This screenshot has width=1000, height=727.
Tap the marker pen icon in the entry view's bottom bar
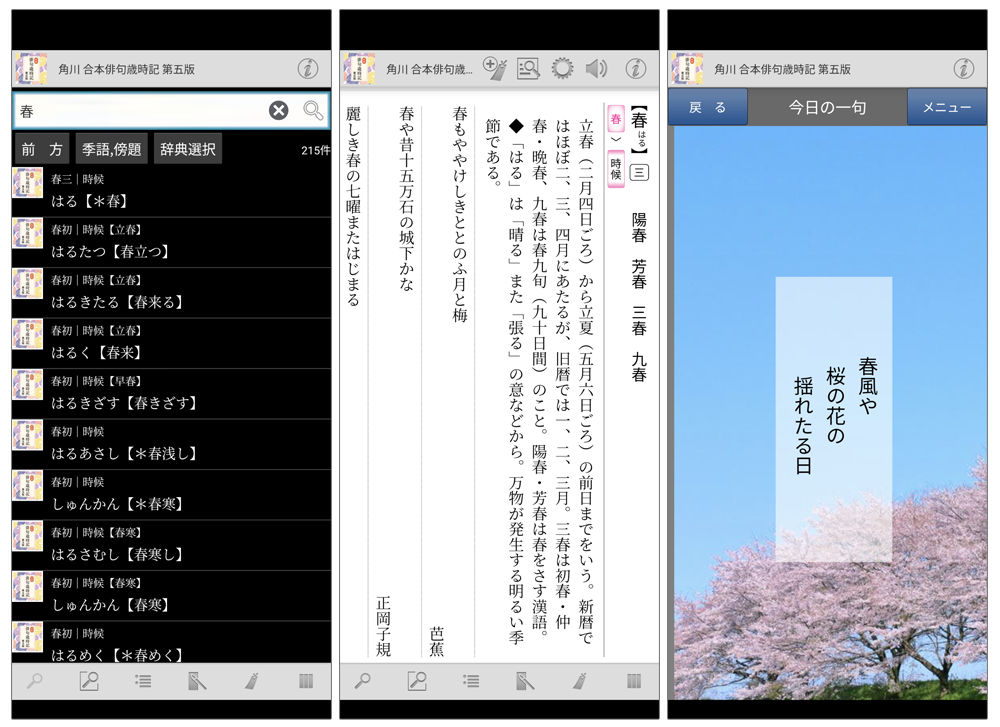coord(579,681)
